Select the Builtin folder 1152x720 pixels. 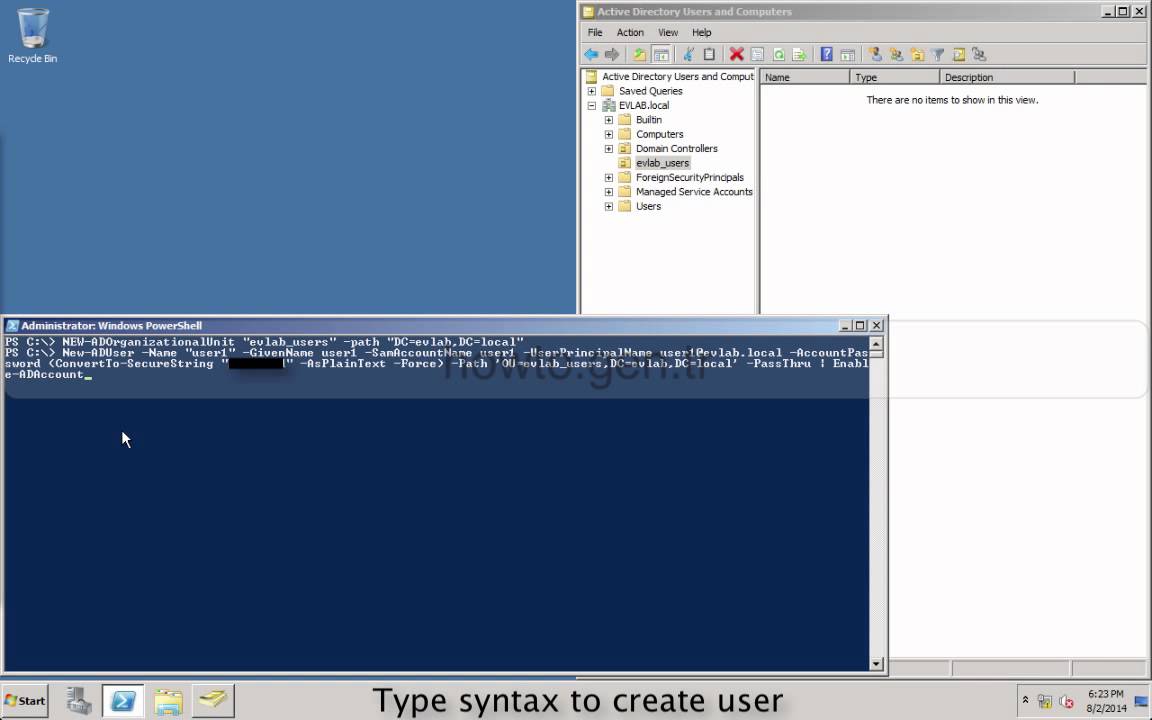649,120
